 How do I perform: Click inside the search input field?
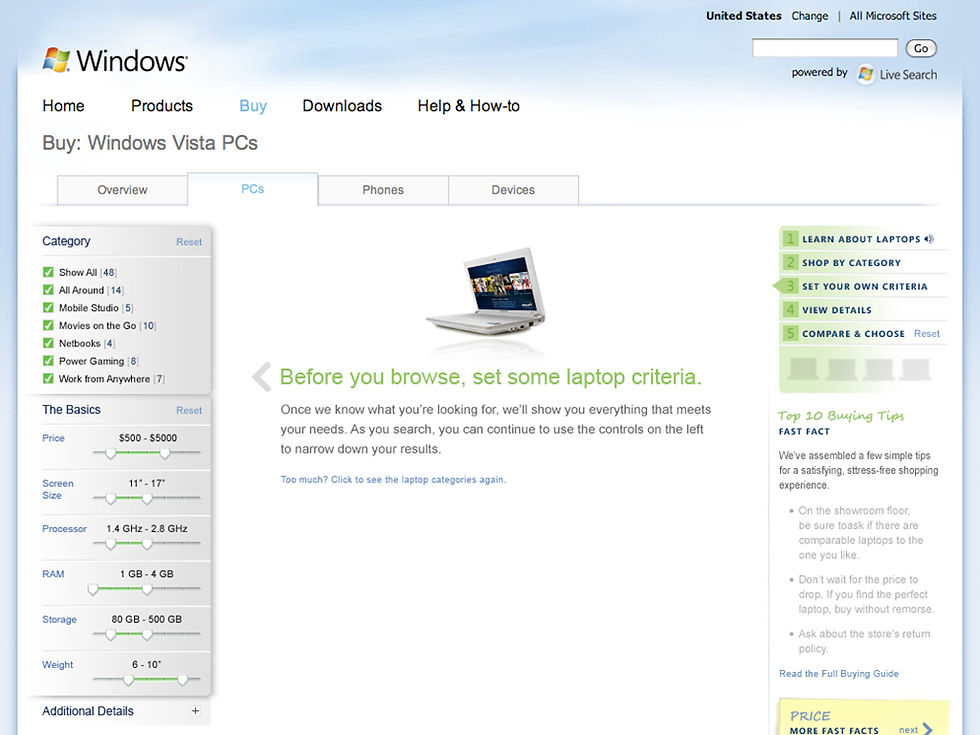[x=824, y=47]
